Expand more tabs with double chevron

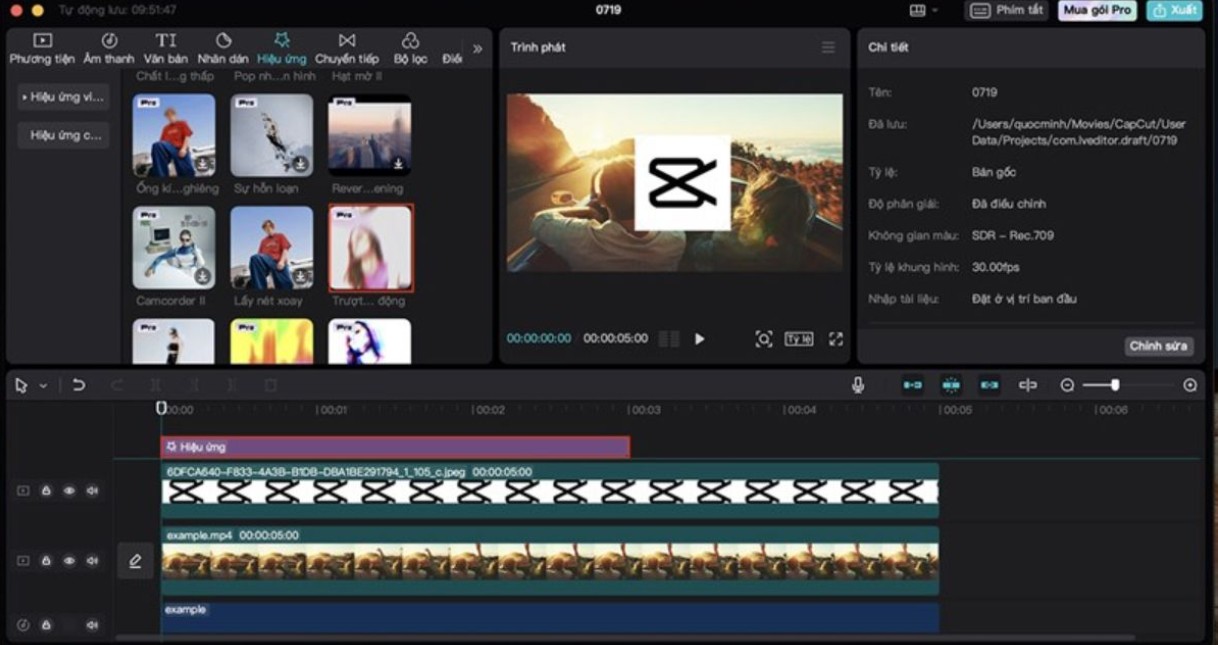tap(477, 48)
